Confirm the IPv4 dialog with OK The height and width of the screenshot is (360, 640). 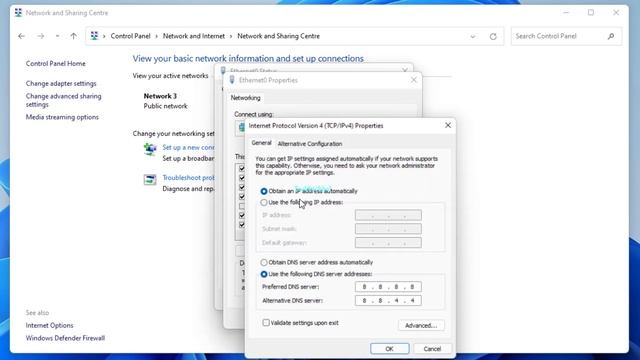click(x=389, y=349)
